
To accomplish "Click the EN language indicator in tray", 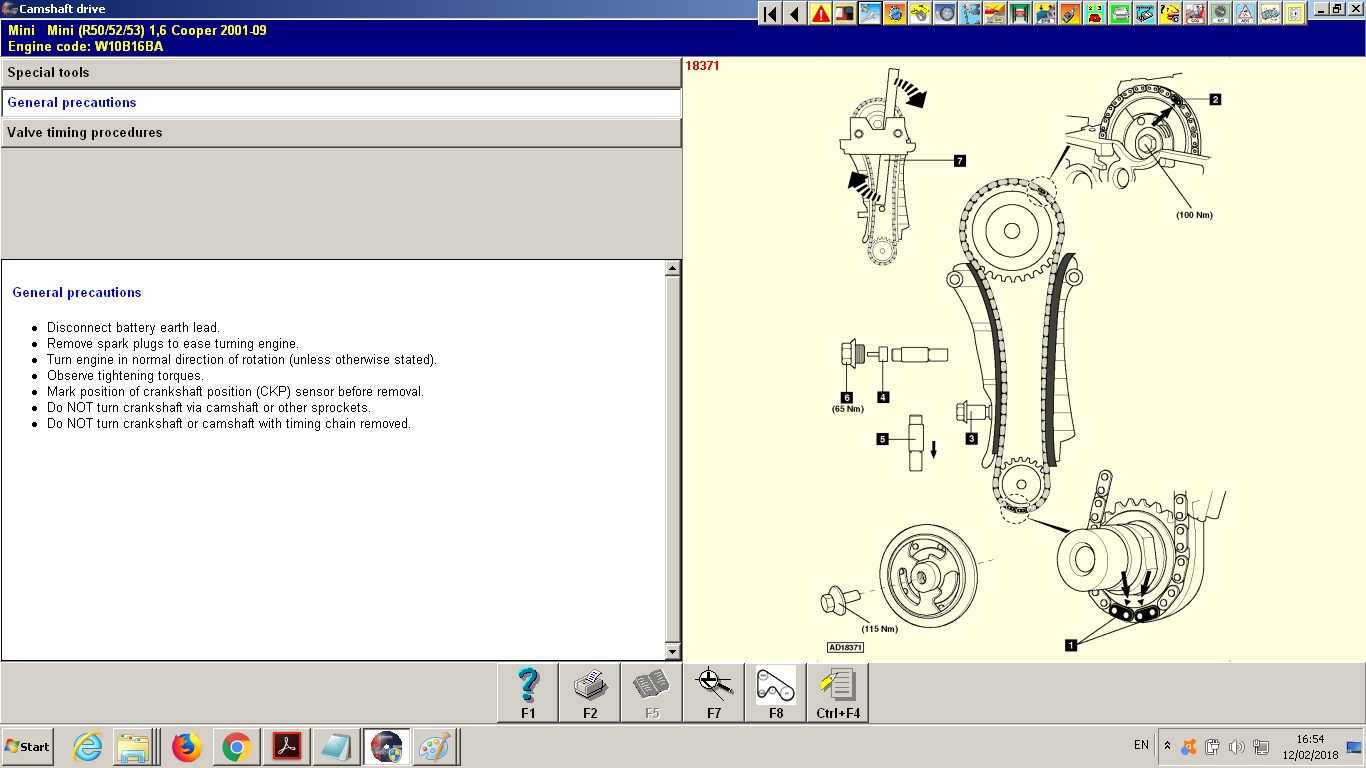I will pos(1141,745).
